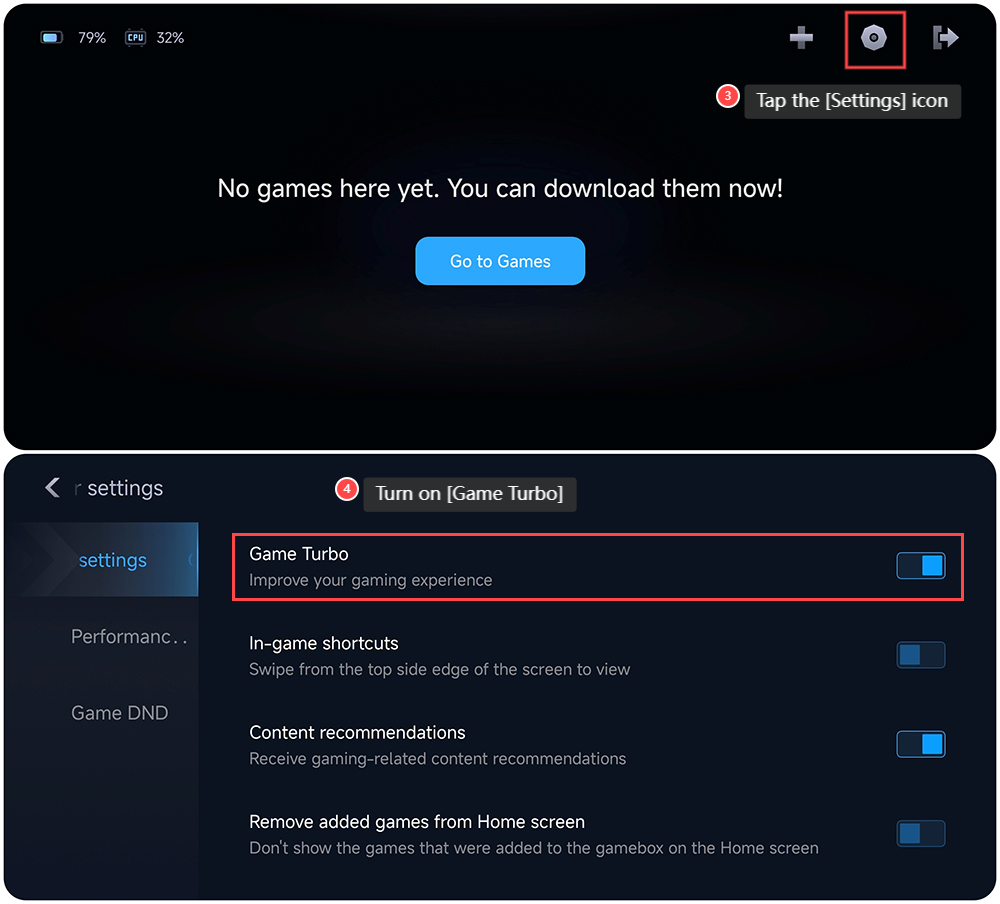Click the CPU usage icon
The width and height of the screenshot is (1000, 904).
135,38
